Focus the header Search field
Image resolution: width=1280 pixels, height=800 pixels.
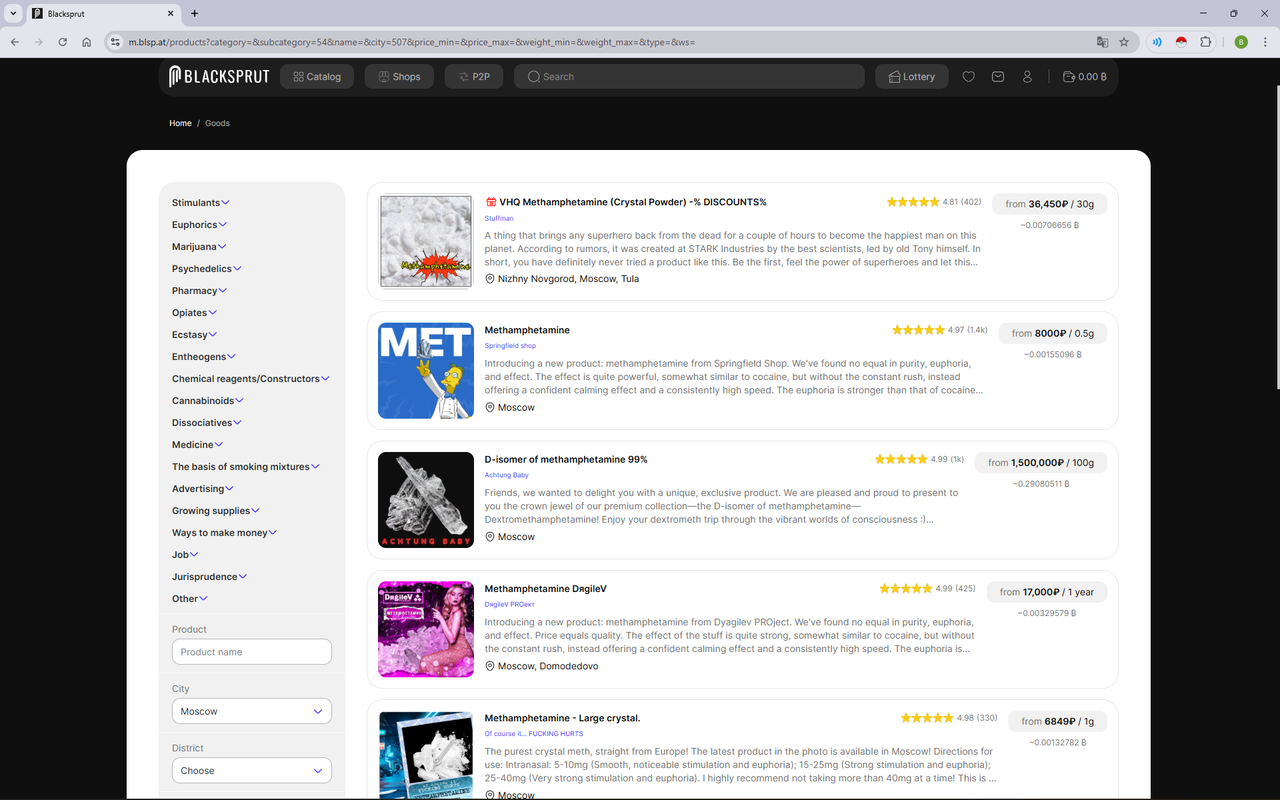click(x=689, y=76)
